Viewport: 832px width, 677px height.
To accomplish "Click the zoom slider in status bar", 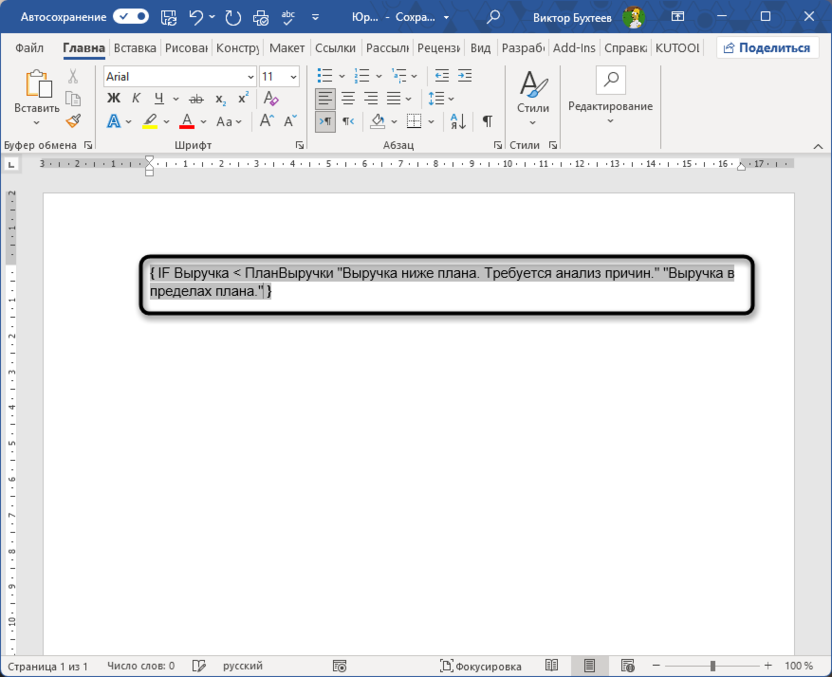I will click(712, 666).
